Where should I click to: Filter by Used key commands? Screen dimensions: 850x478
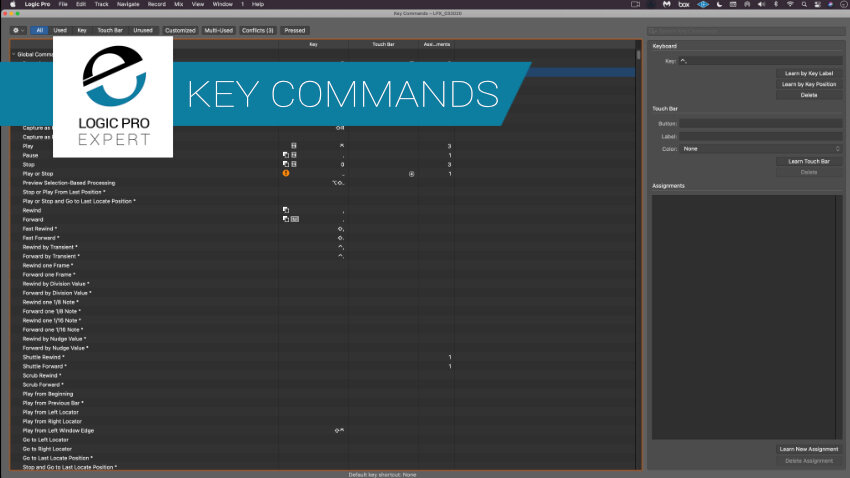coord(60,30)
